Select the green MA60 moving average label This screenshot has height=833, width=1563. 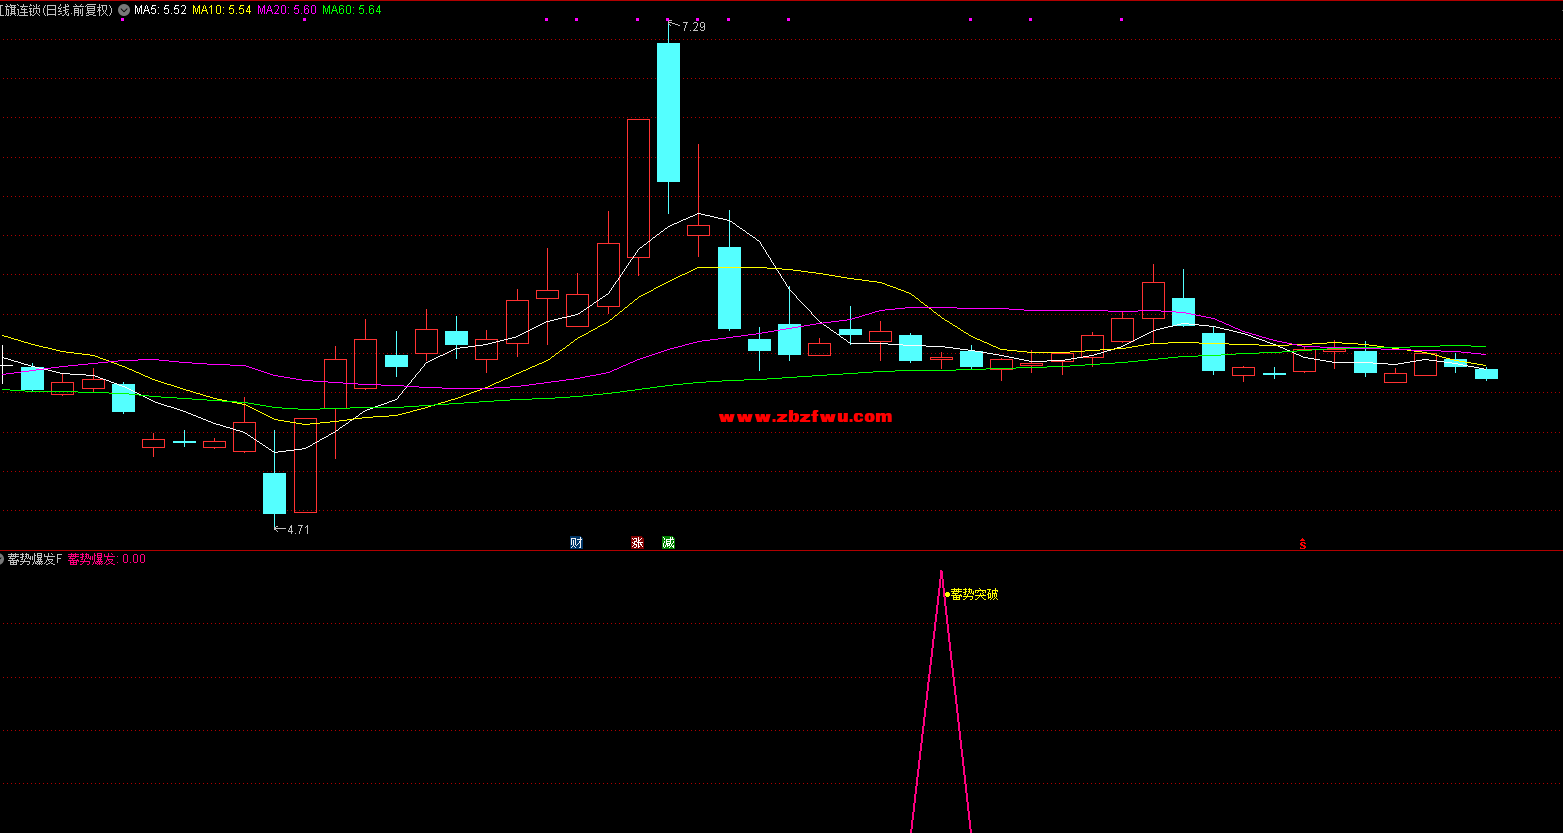point(351,10)
